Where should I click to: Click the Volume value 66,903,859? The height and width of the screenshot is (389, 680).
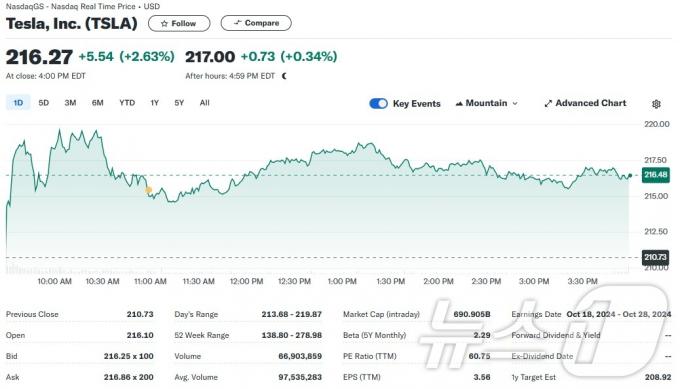click(x=300, y=356)
